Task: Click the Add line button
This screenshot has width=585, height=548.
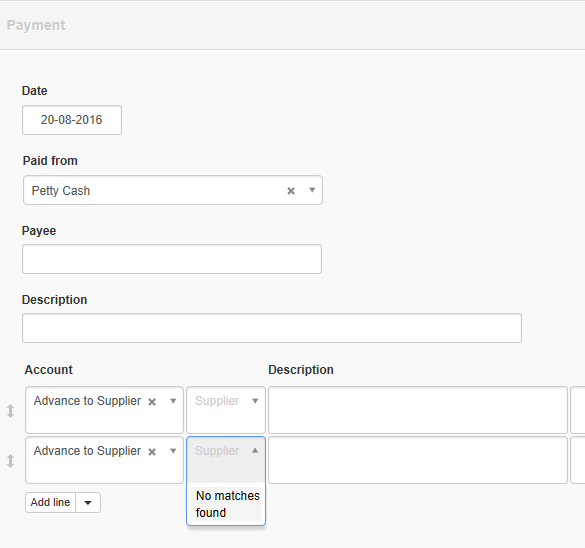Action: [50, 502]
